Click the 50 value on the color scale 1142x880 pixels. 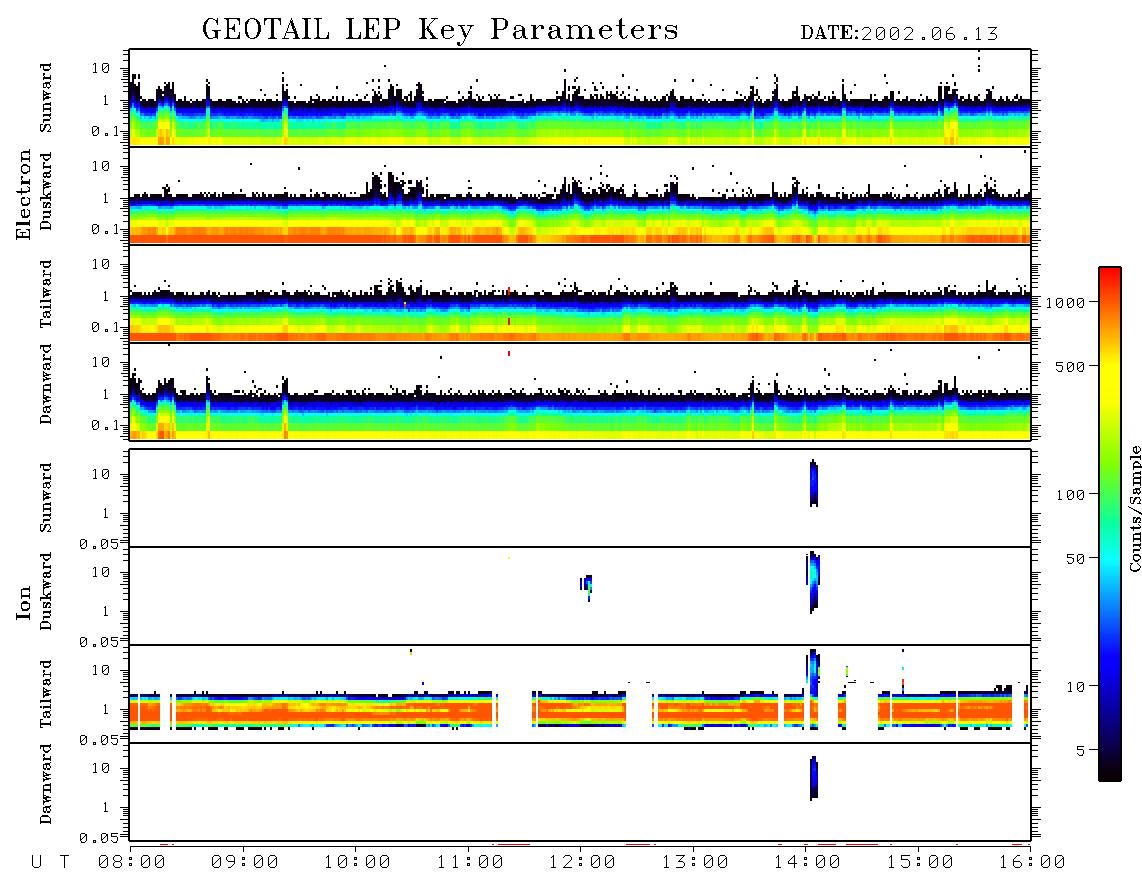click(1075, 559)
